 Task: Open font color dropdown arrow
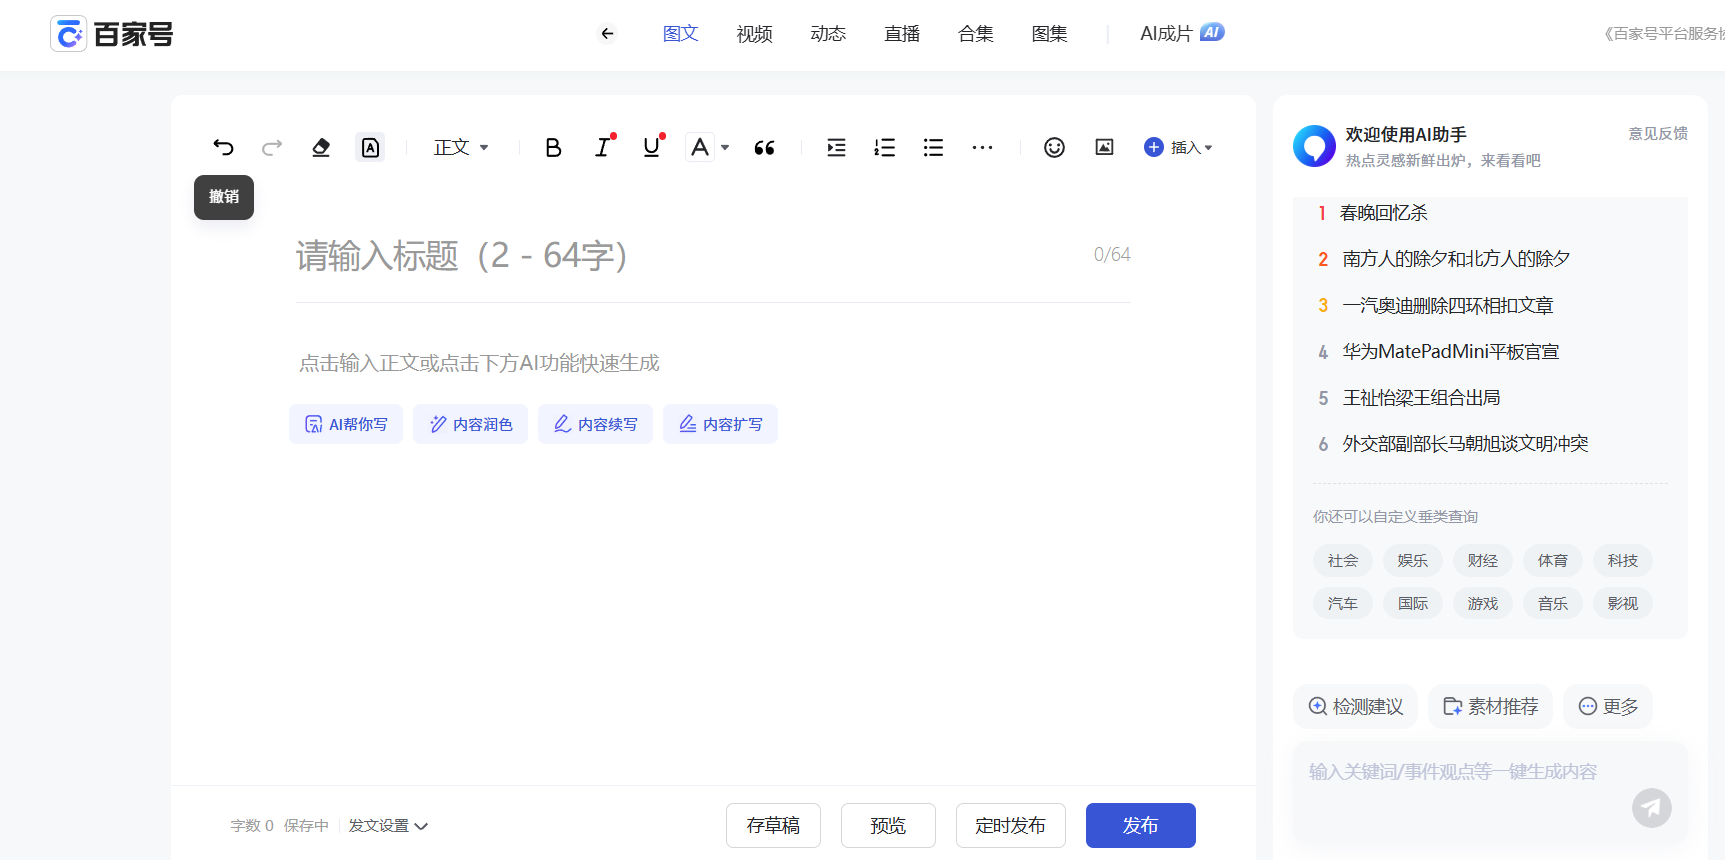tap(725, 148)
